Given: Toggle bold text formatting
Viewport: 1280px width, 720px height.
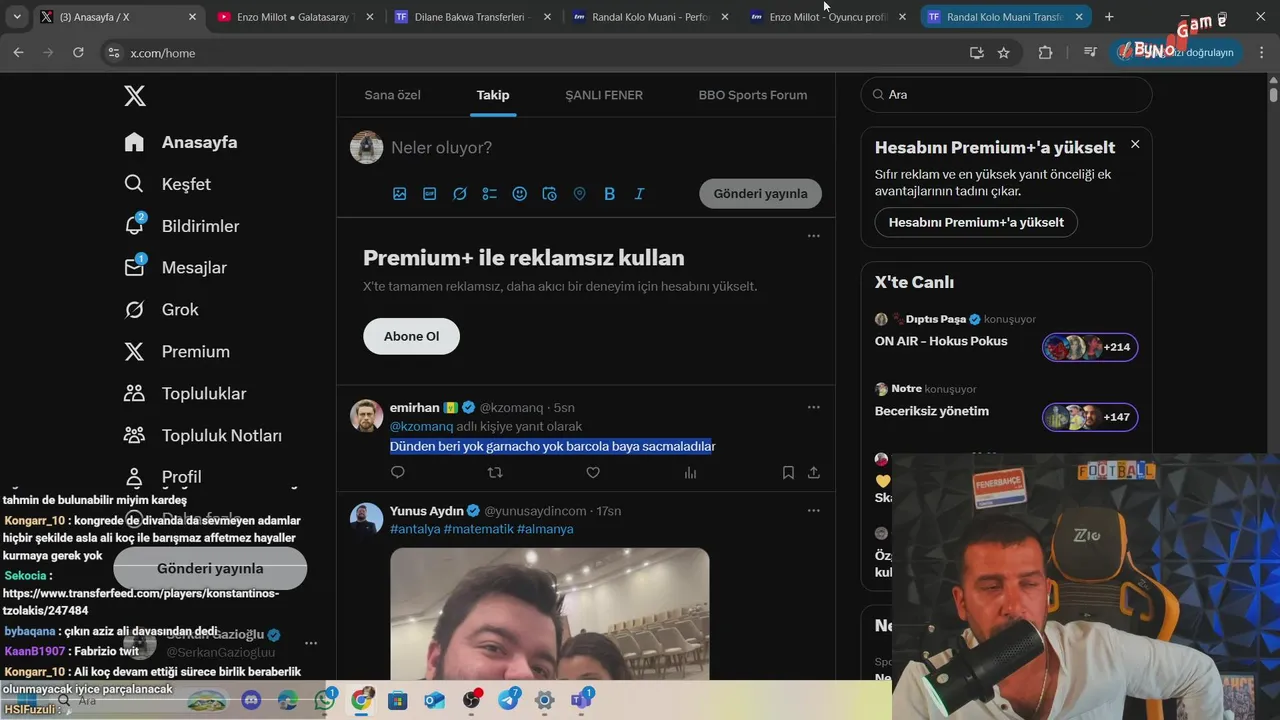Looking at the screenshot, I should tap(610, 194).
